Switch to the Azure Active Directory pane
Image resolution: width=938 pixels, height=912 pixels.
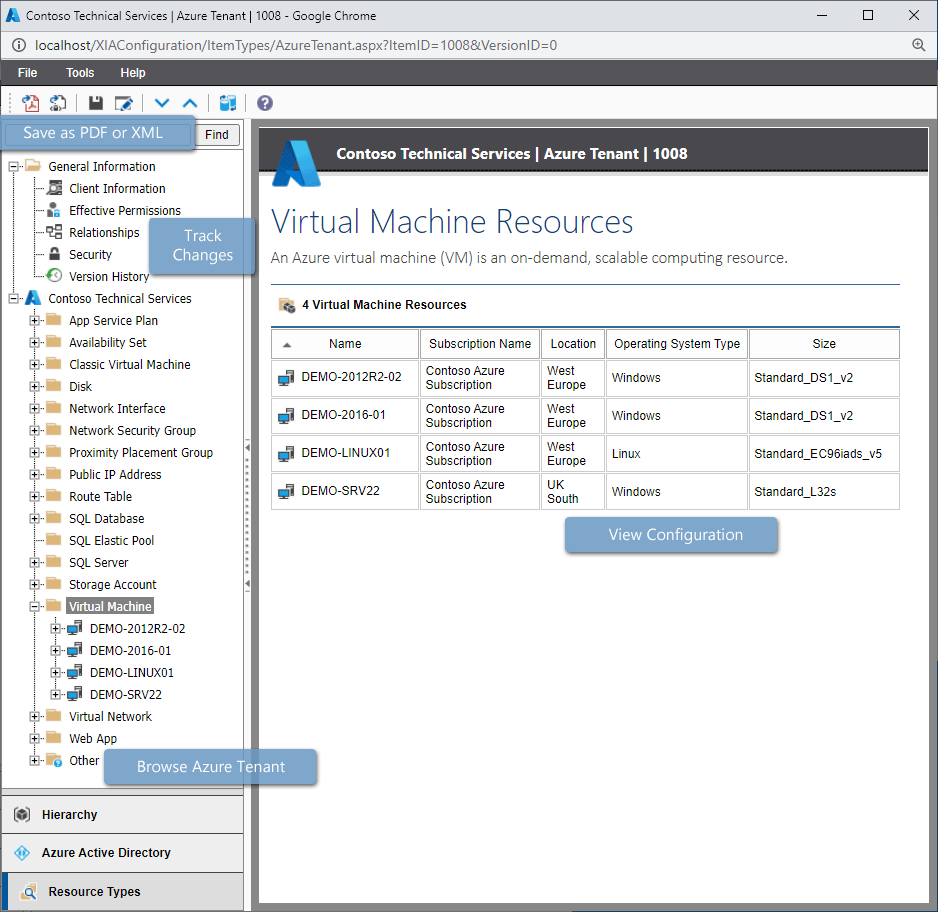click(123, 853)
